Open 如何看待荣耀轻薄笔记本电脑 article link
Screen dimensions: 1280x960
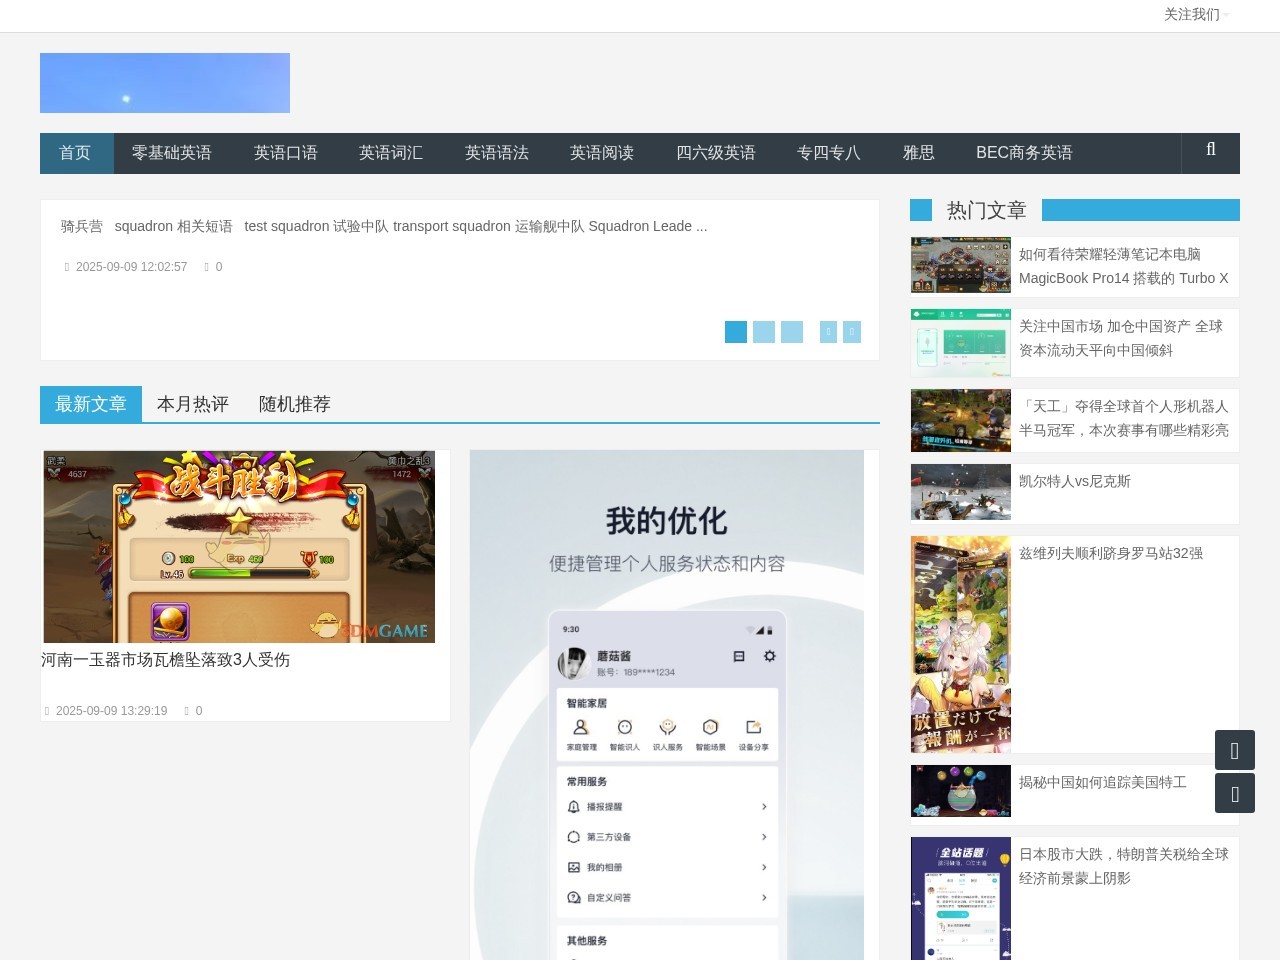coord(1124,266)
